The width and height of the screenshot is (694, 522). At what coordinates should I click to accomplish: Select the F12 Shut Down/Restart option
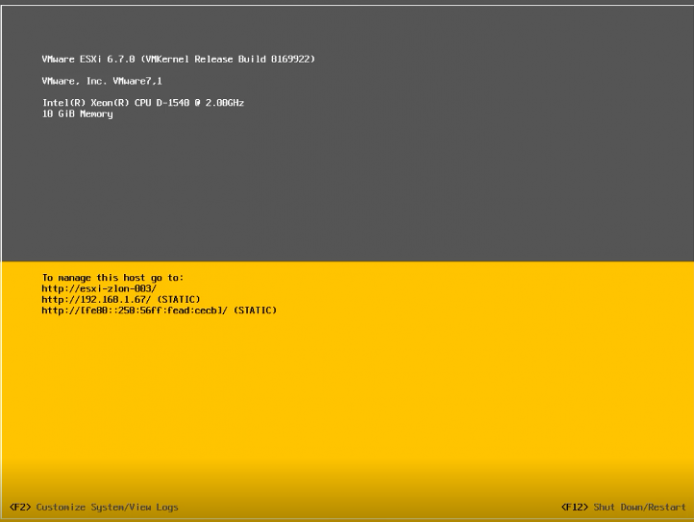point(623,507)
